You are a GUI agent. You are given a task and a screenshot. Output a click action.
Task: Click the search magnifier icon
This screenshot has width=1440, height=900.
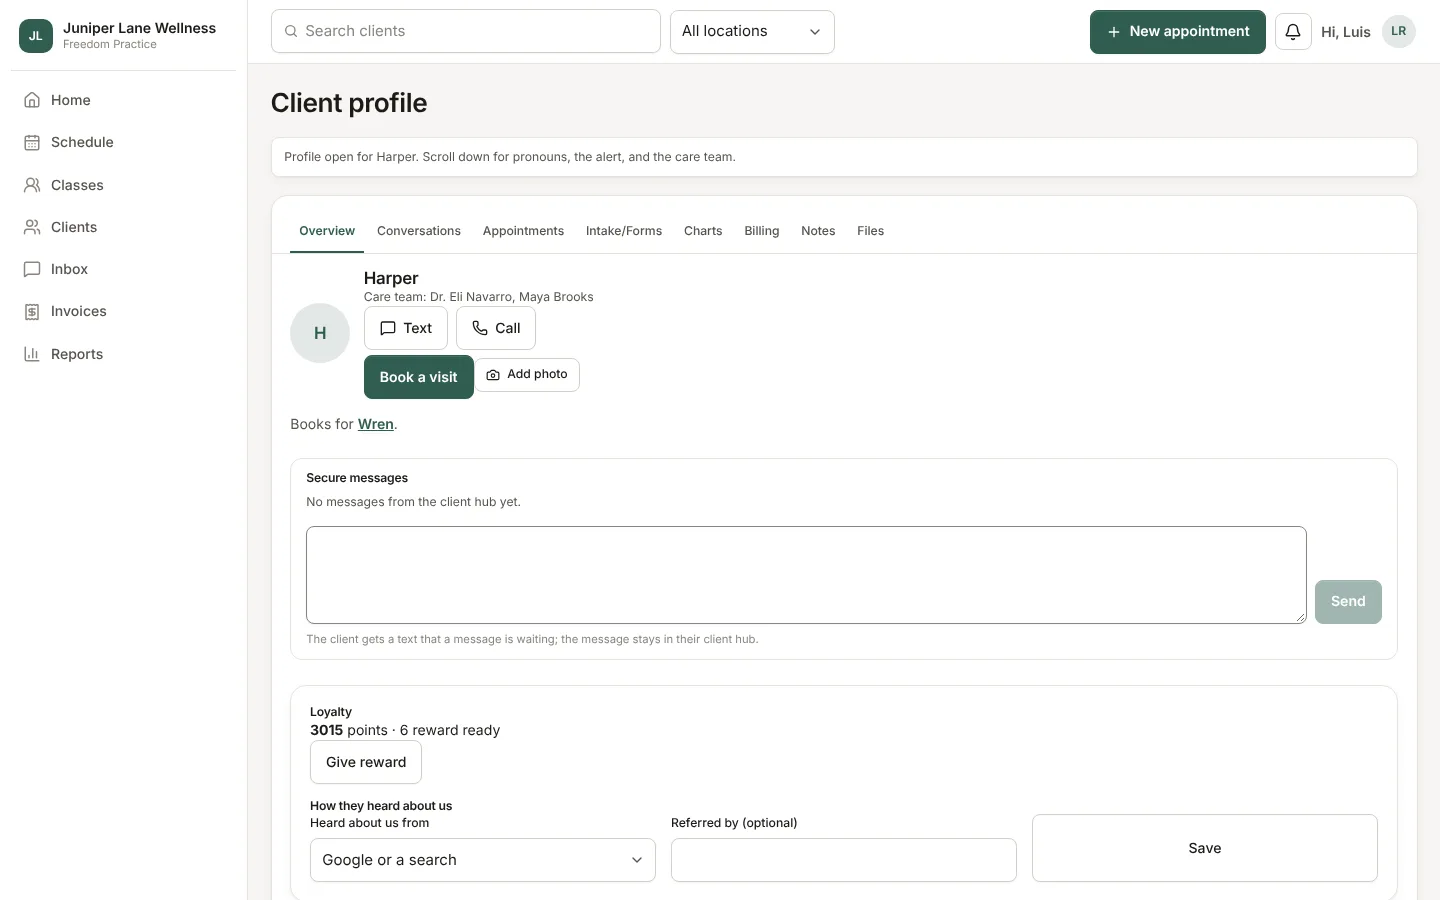click(291, 31)
